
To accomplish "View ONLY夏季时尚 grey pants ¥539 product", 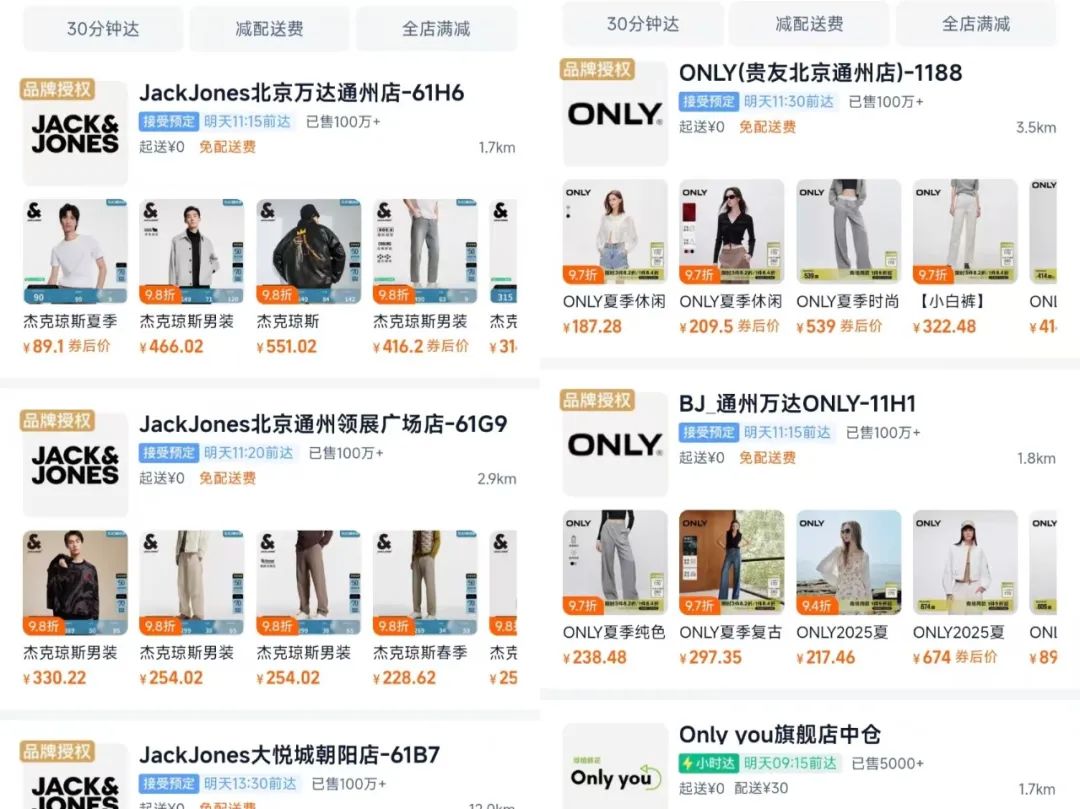I will click(x=849, y=258).
